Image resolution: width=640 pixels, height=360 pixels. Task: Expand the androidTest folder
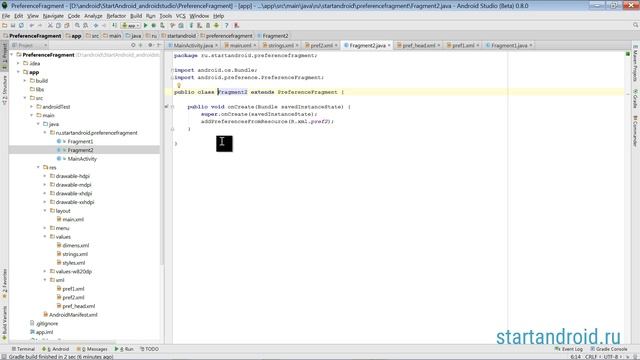click(32, 107)
